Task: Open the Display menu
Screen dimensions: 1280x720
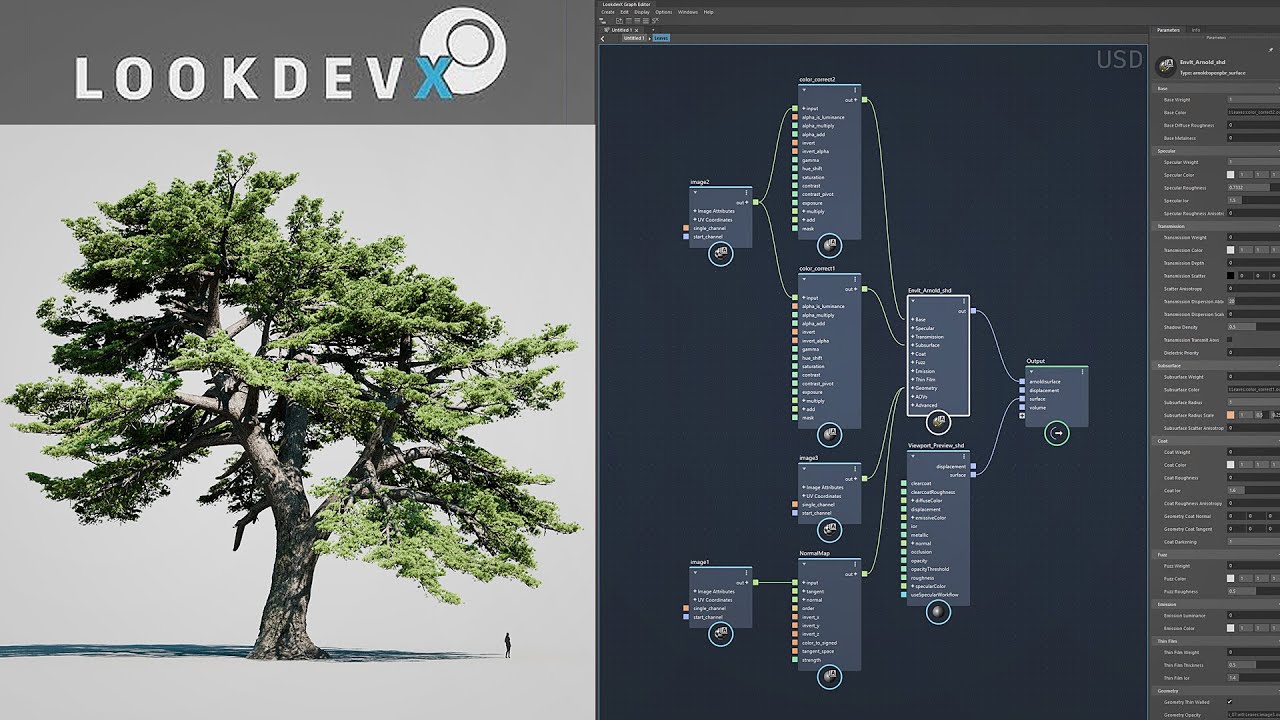Action: [x=642, y=12]
